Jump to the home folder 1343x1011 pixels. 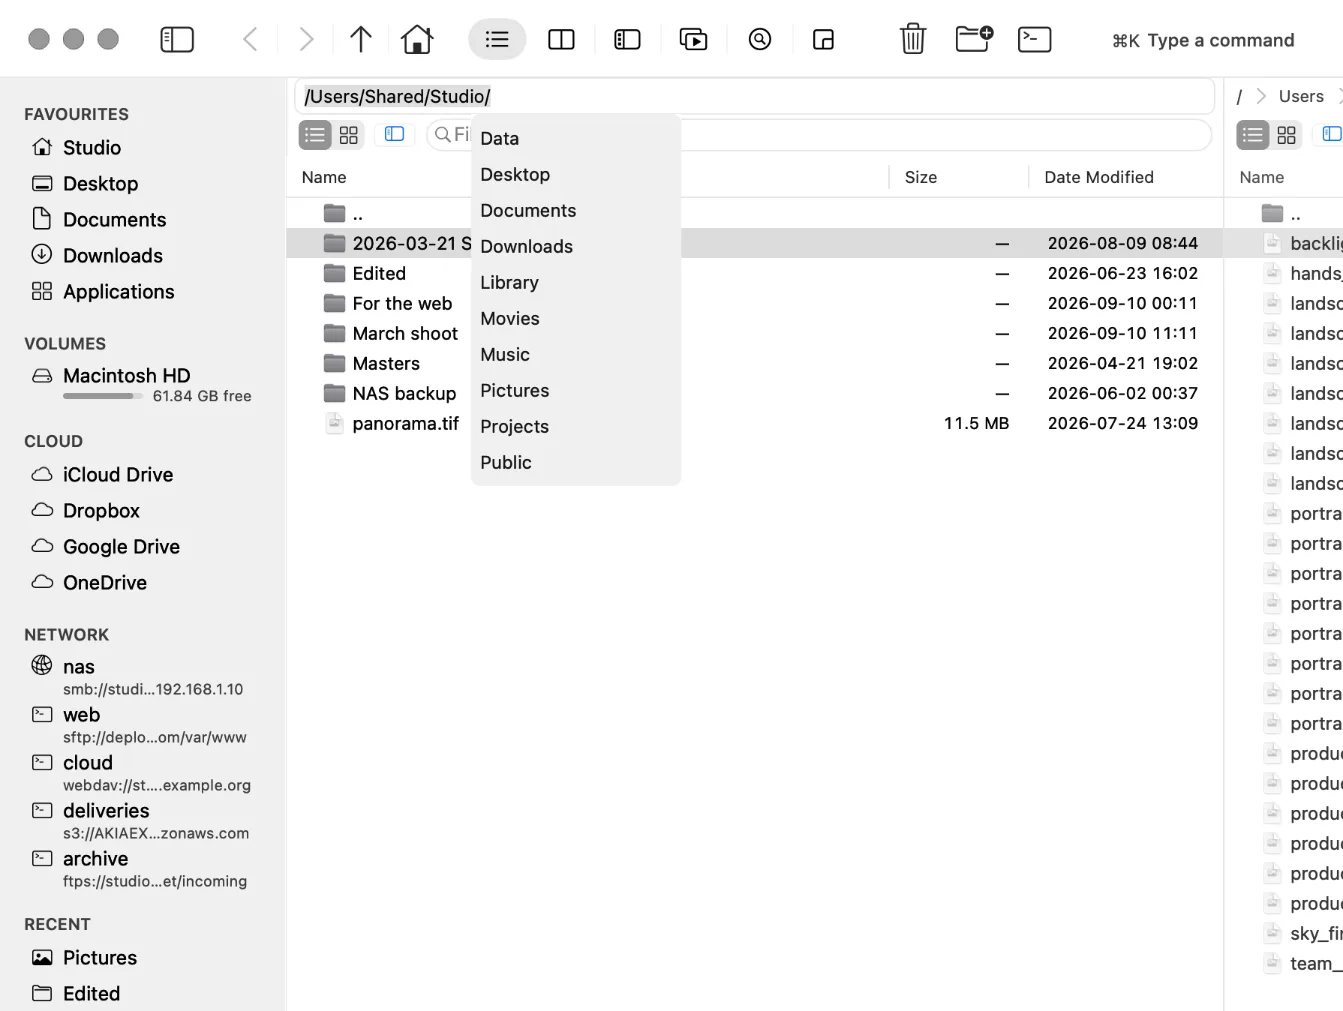point(417,40)
